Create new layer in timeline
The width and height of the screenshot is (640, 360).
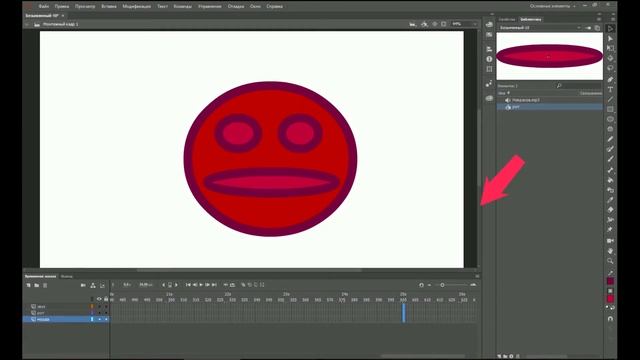(x=29, y=285)
